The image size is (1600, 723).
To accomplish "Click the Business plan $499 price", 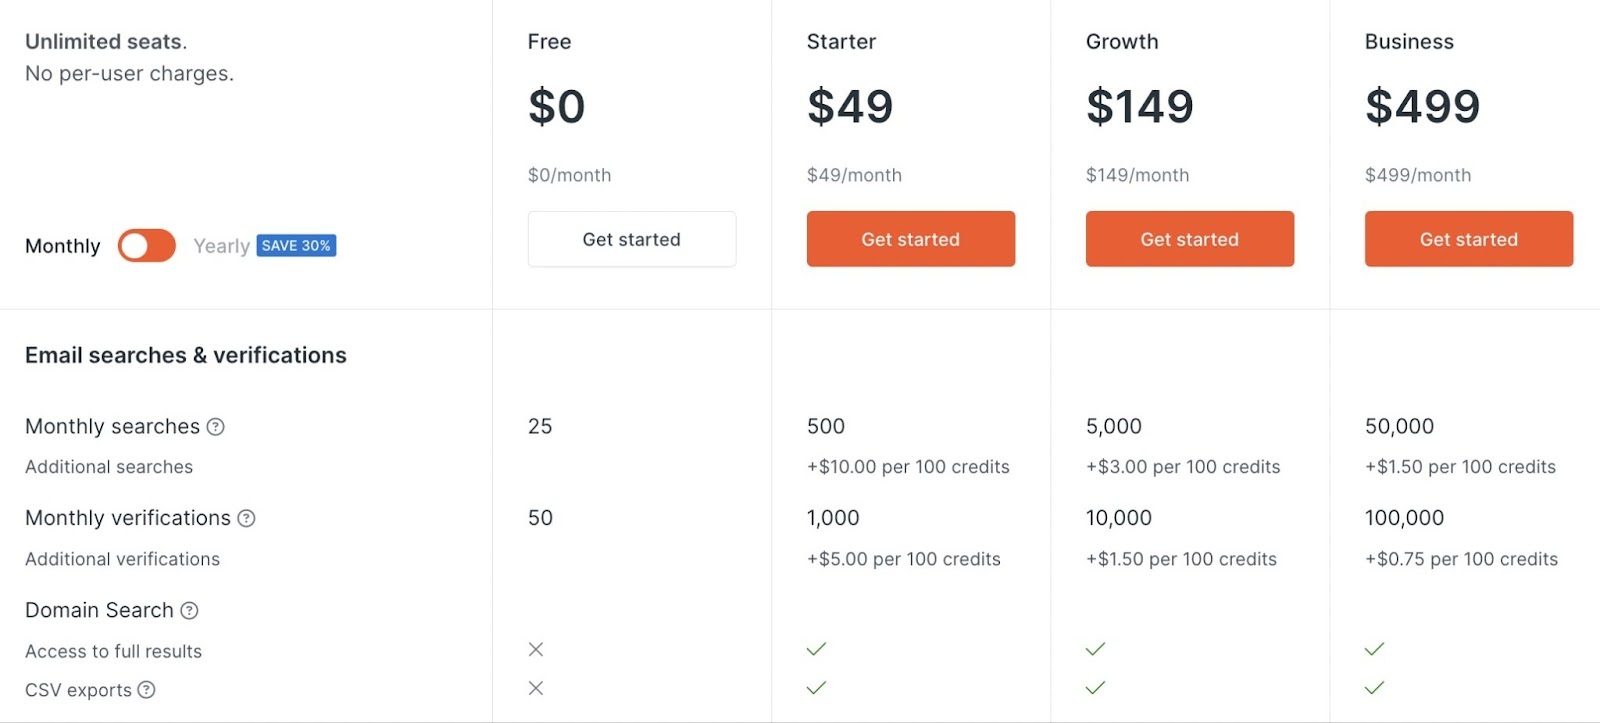I will click(1422, 106).
